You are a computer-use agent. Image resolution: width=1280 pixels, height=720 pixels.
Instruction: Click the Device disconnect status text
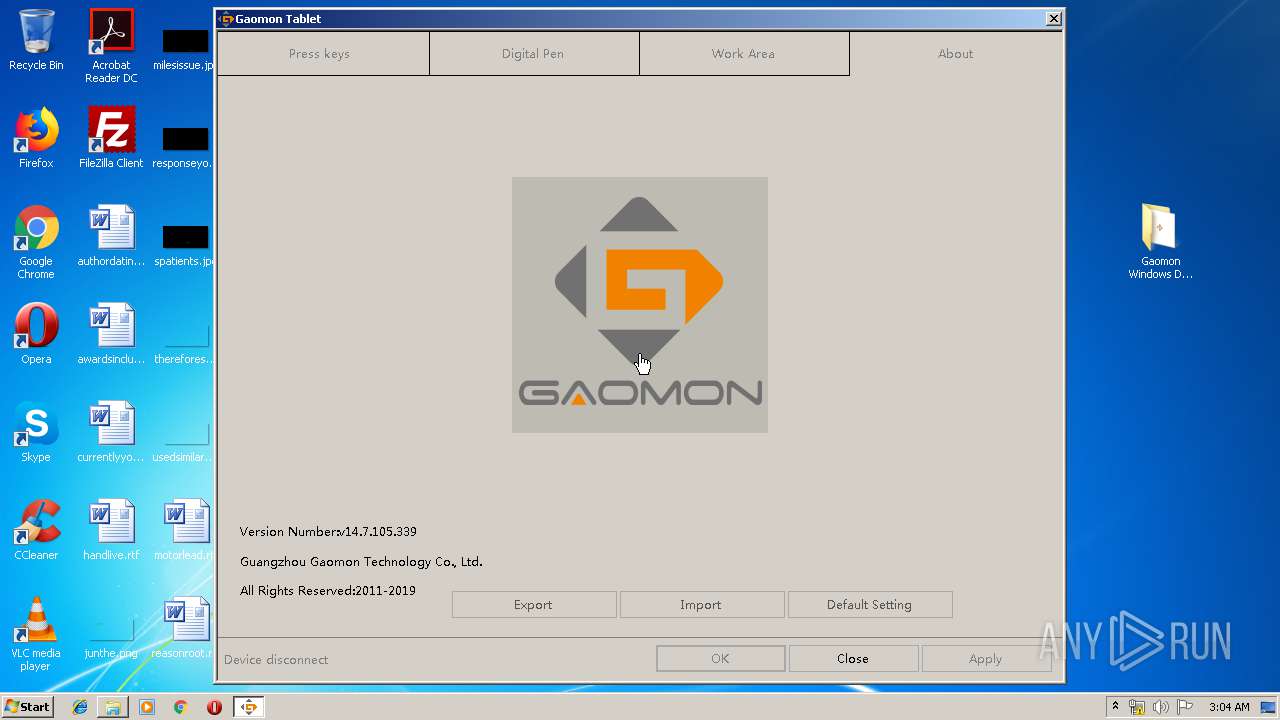click(x=276, y=659)
